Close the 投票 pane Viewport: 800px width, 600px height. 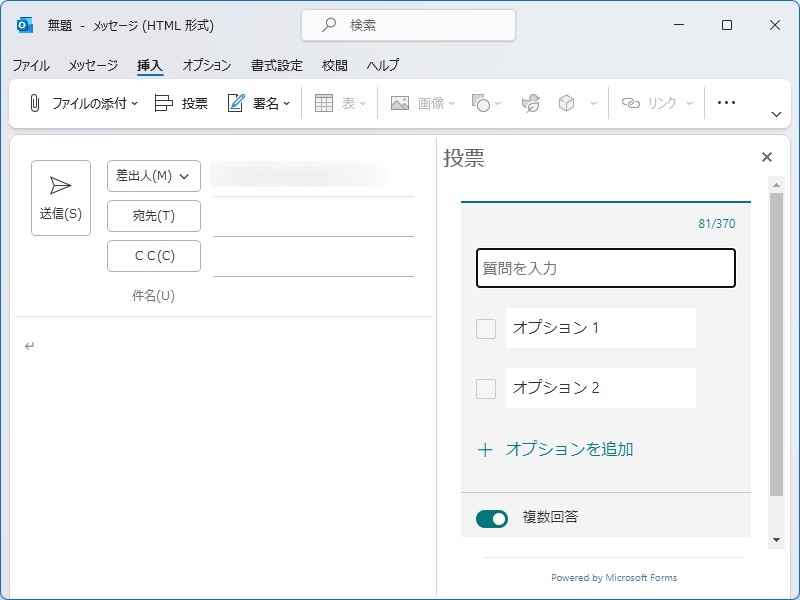pyautogui.click(x=766, y=157)
